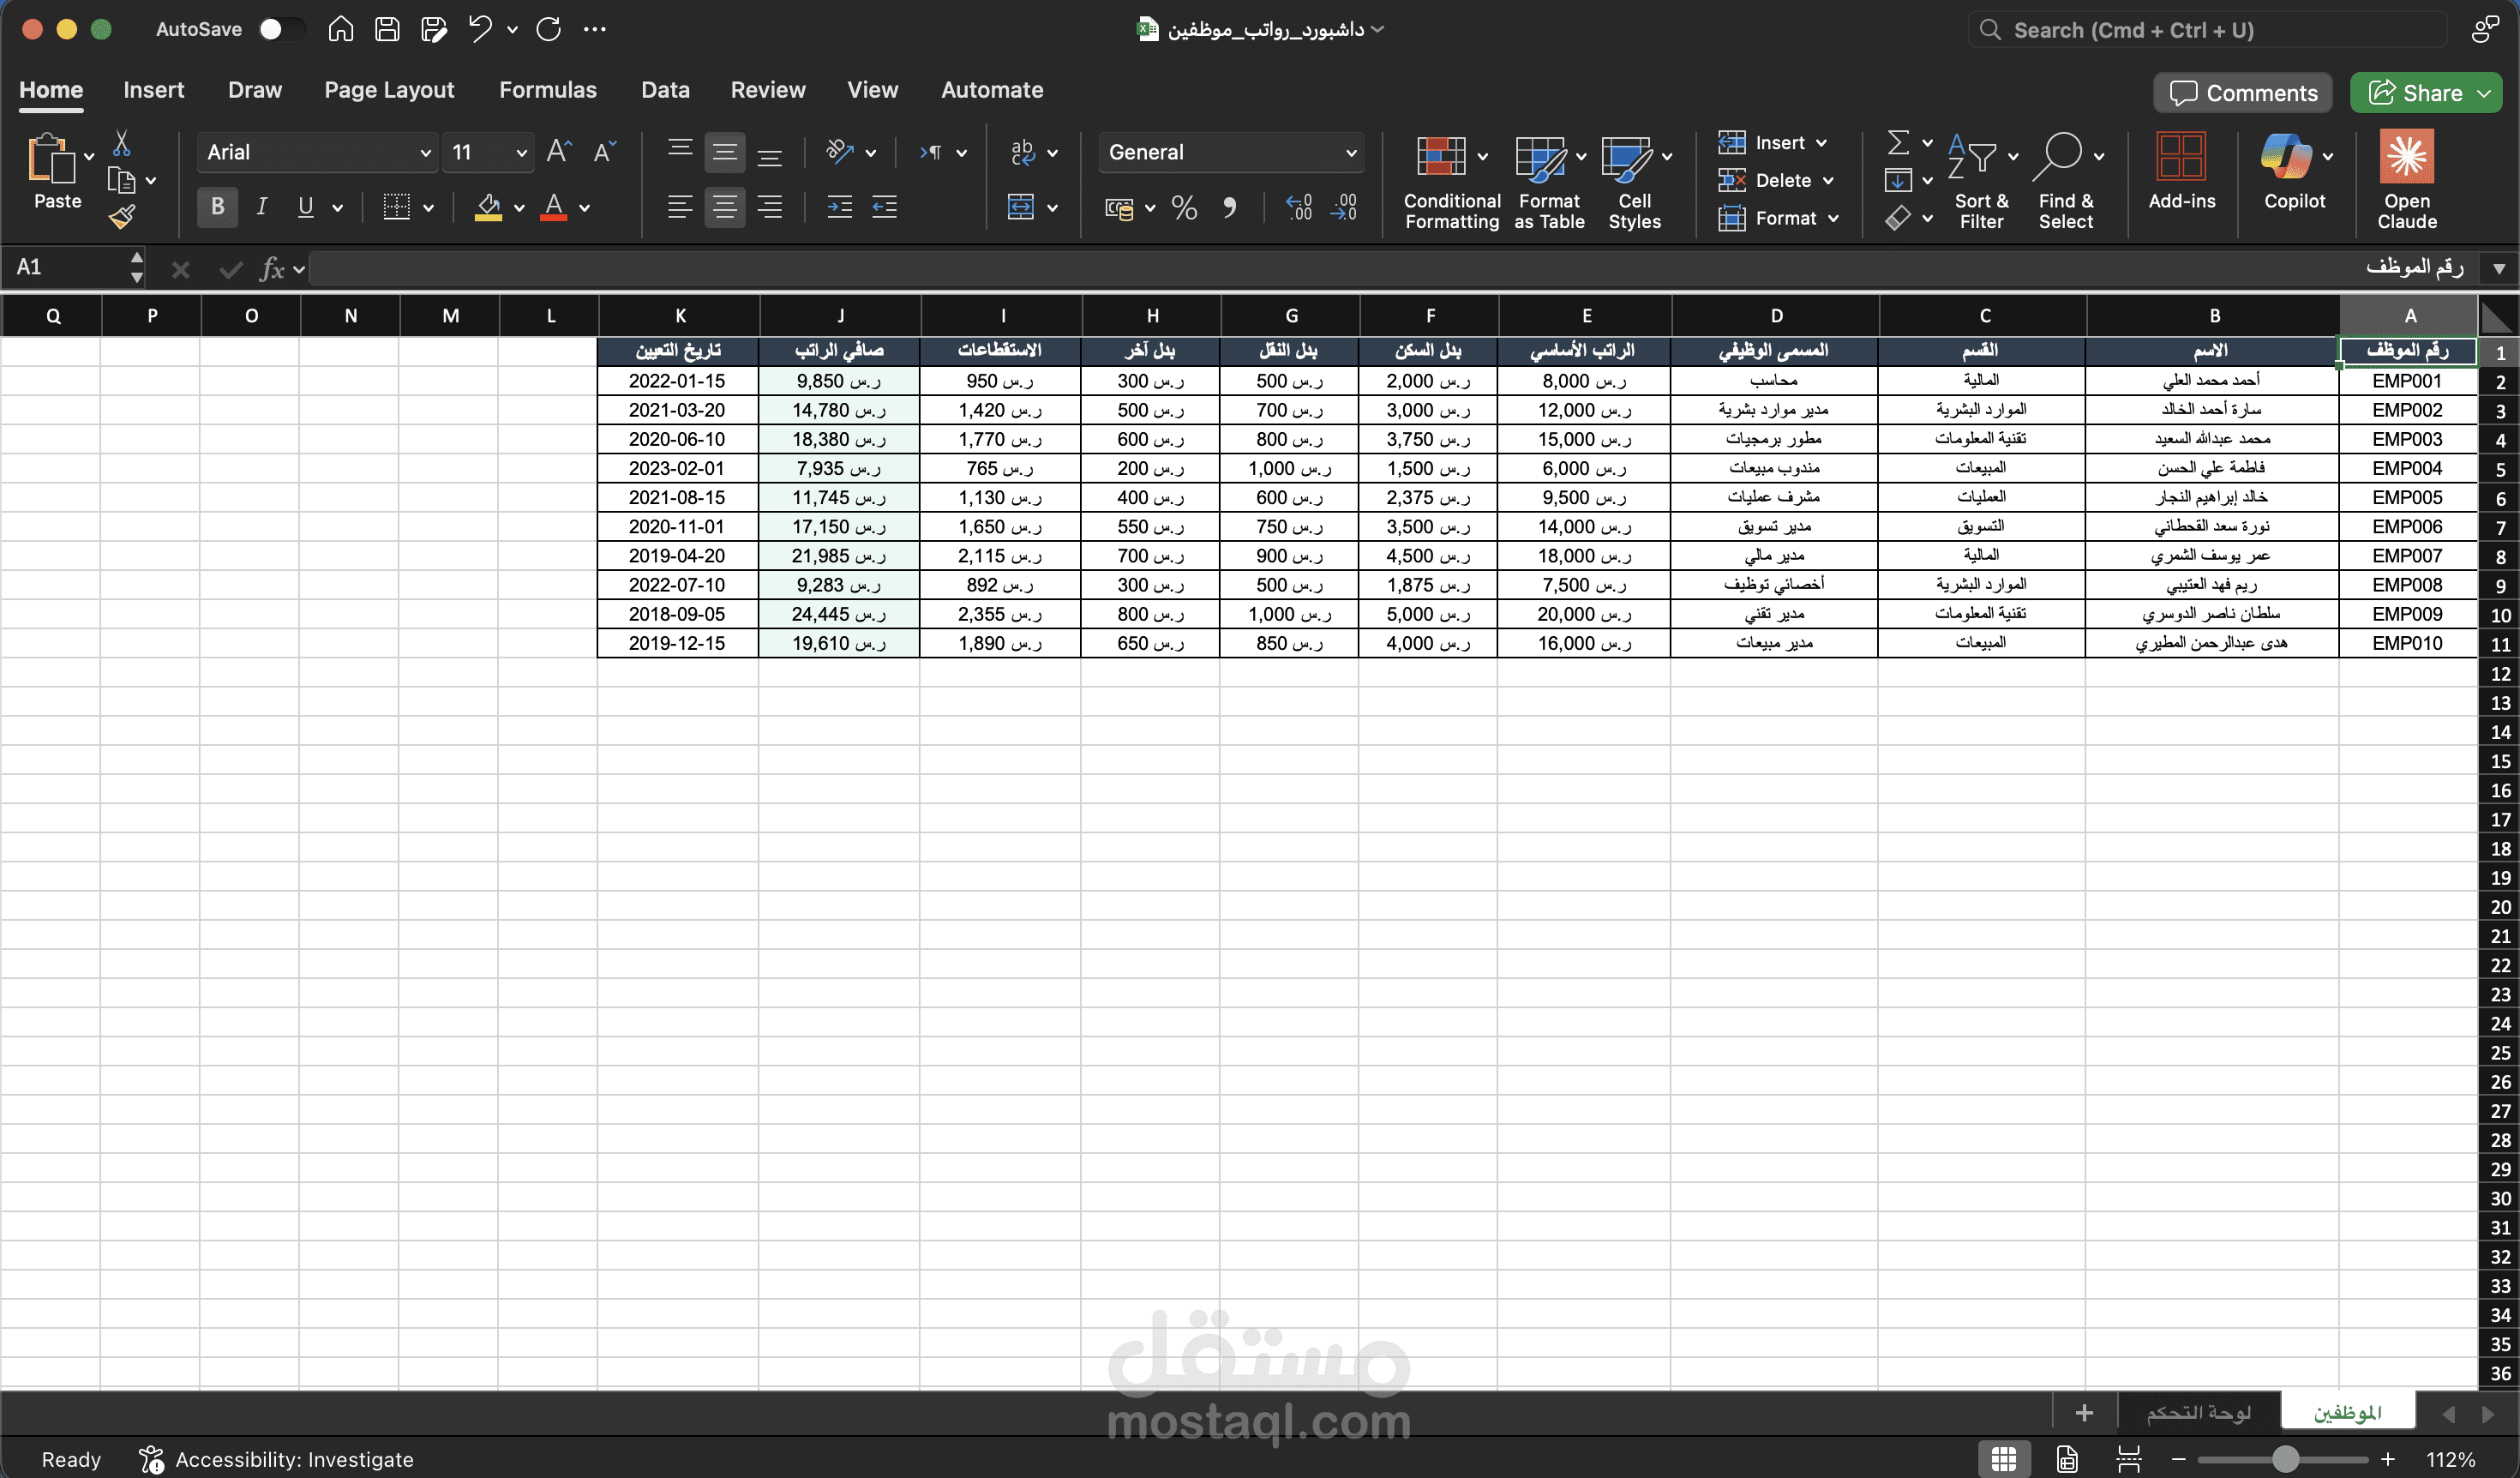Click the AutoSum sigma icon
This screenshot has height=1478, width=2520.
click(1897, 143)
